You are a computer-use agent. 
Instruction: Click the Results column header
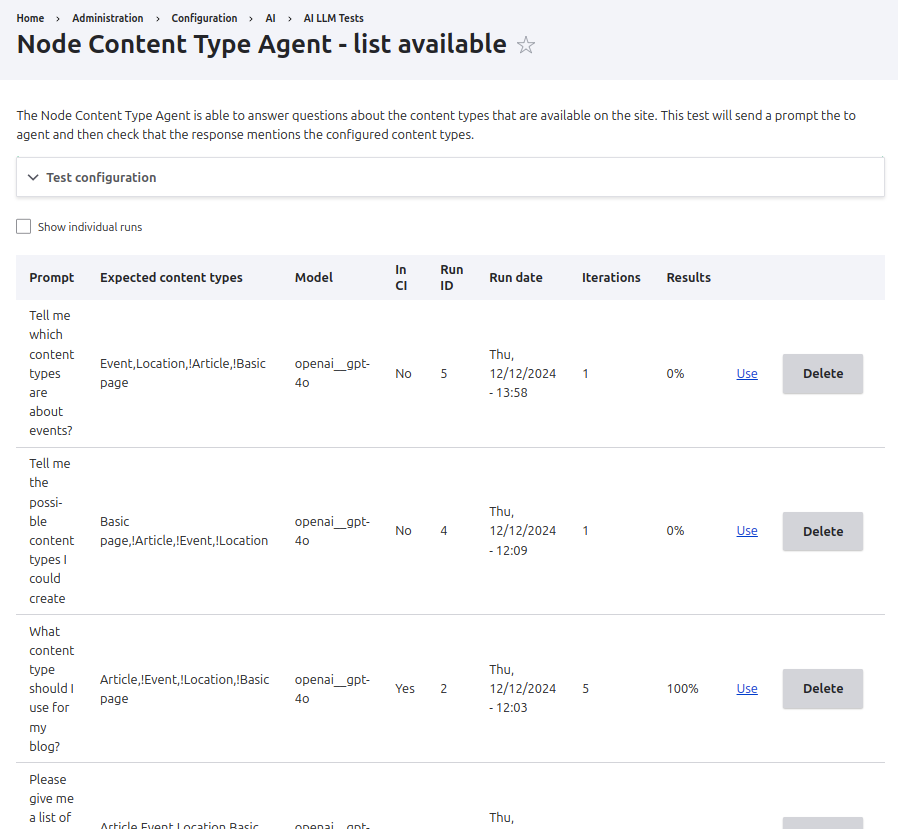tap(688, 278)
